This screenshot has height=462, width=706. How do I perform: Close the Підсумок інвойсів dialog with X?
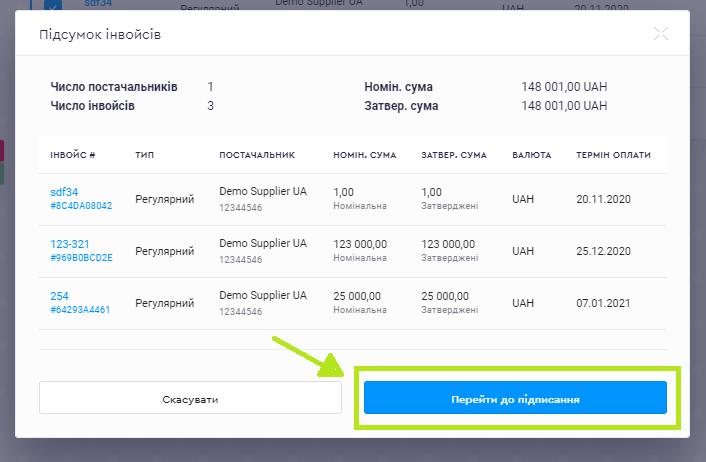660,34
